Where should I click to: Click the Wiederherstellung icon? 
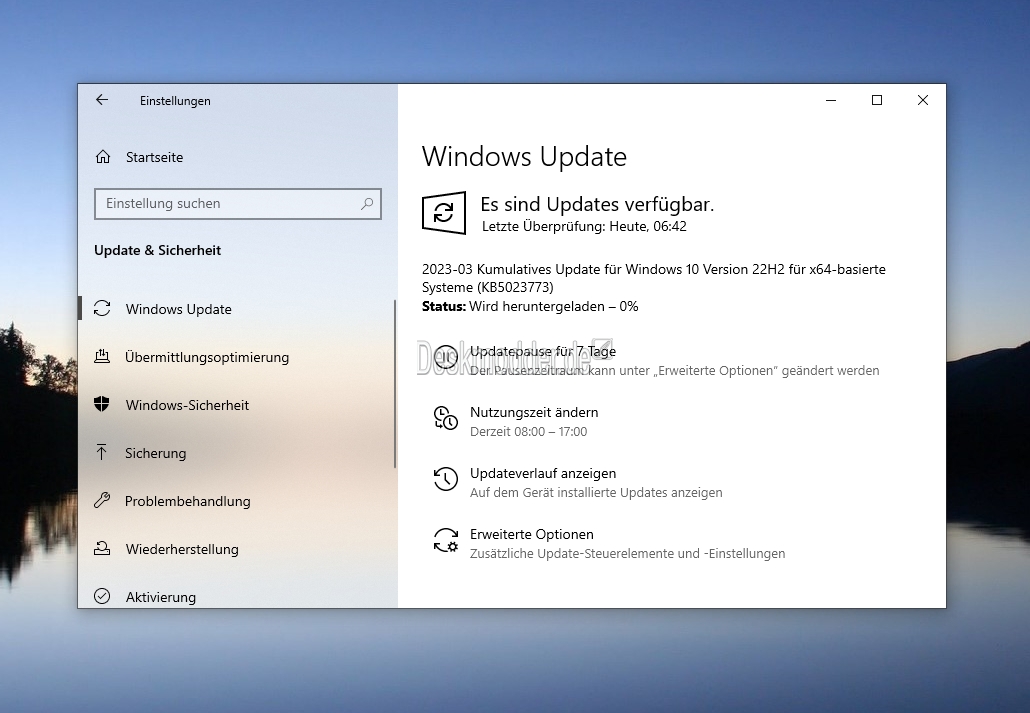102,548
